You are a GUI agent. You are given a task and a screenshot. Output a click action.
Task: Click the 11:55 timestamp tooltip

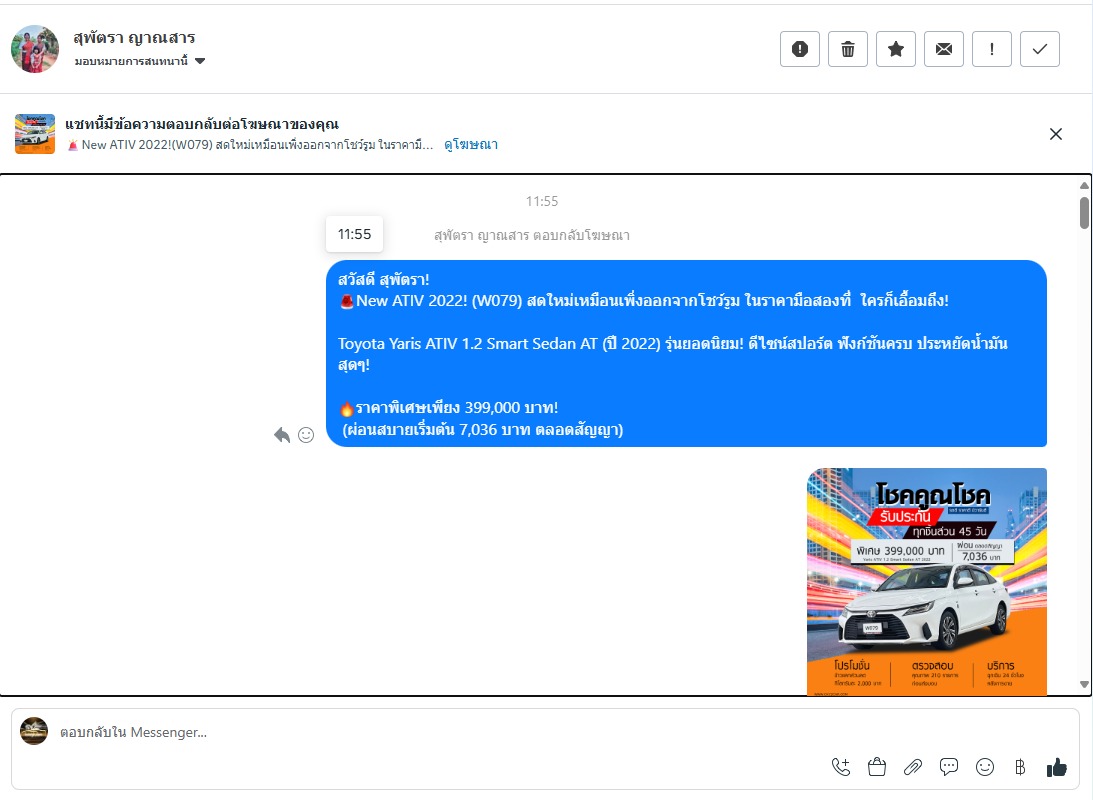pos(354,234)
